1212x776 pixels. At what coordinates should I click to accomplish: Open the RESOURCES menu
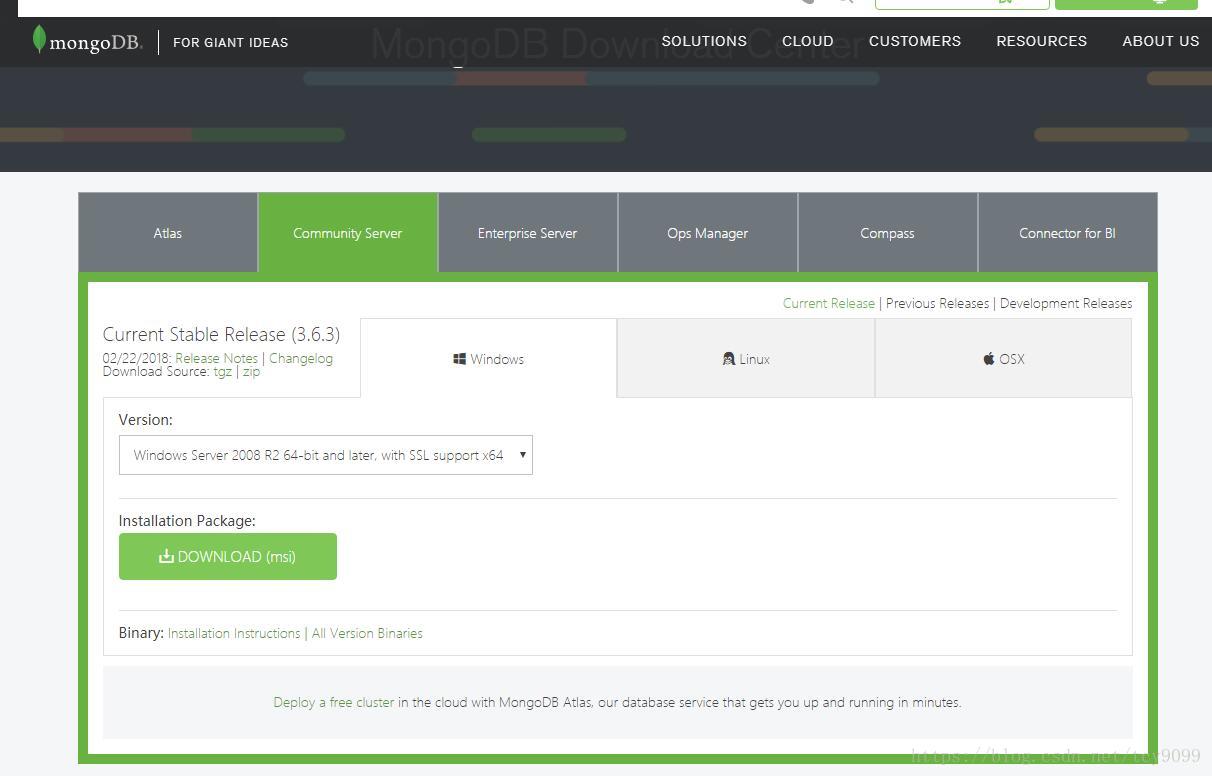pos(1041,41)
